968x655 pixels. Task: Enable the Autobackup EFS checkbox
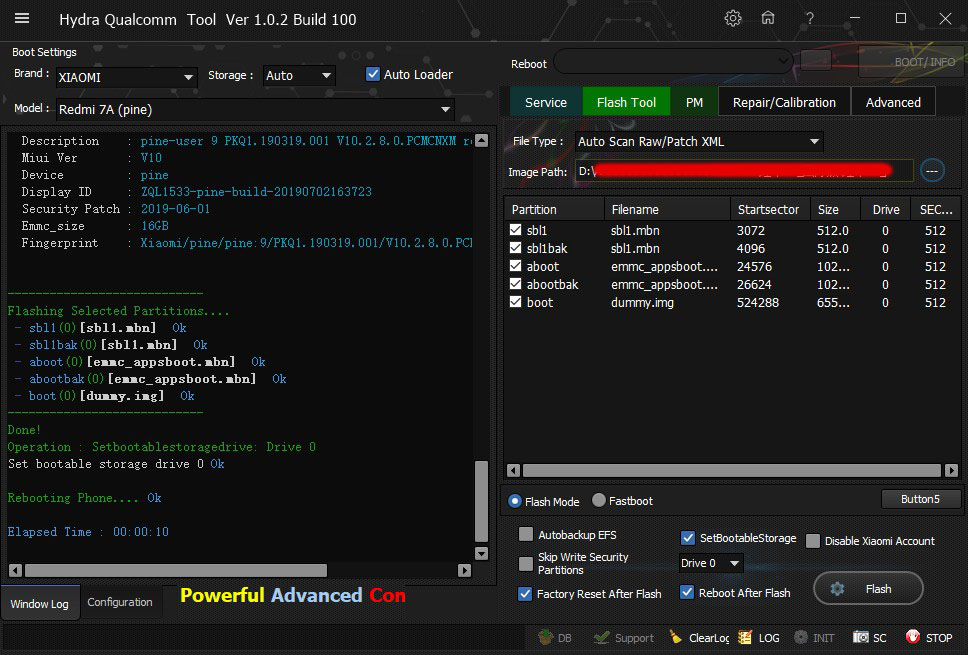tap(526, 535)
